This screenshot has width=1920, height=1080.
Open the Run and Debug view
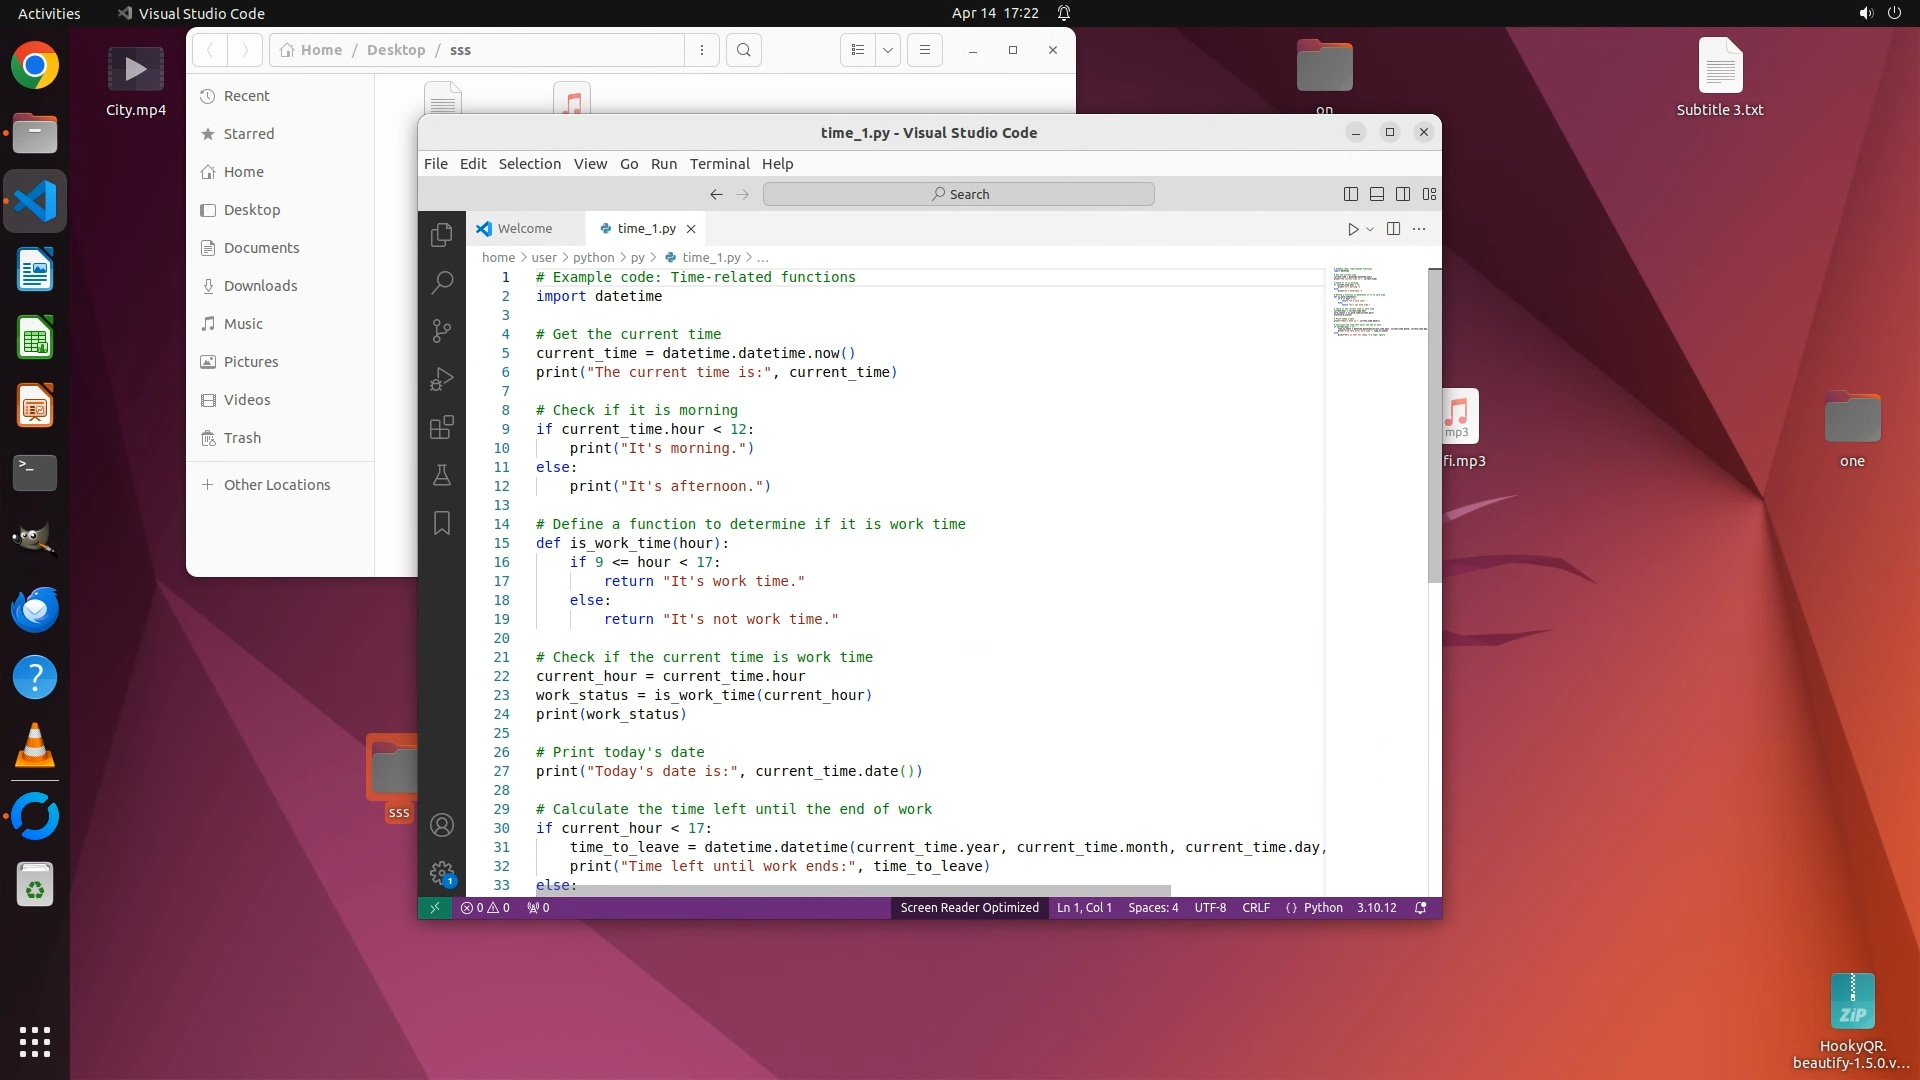coord(441,379)
